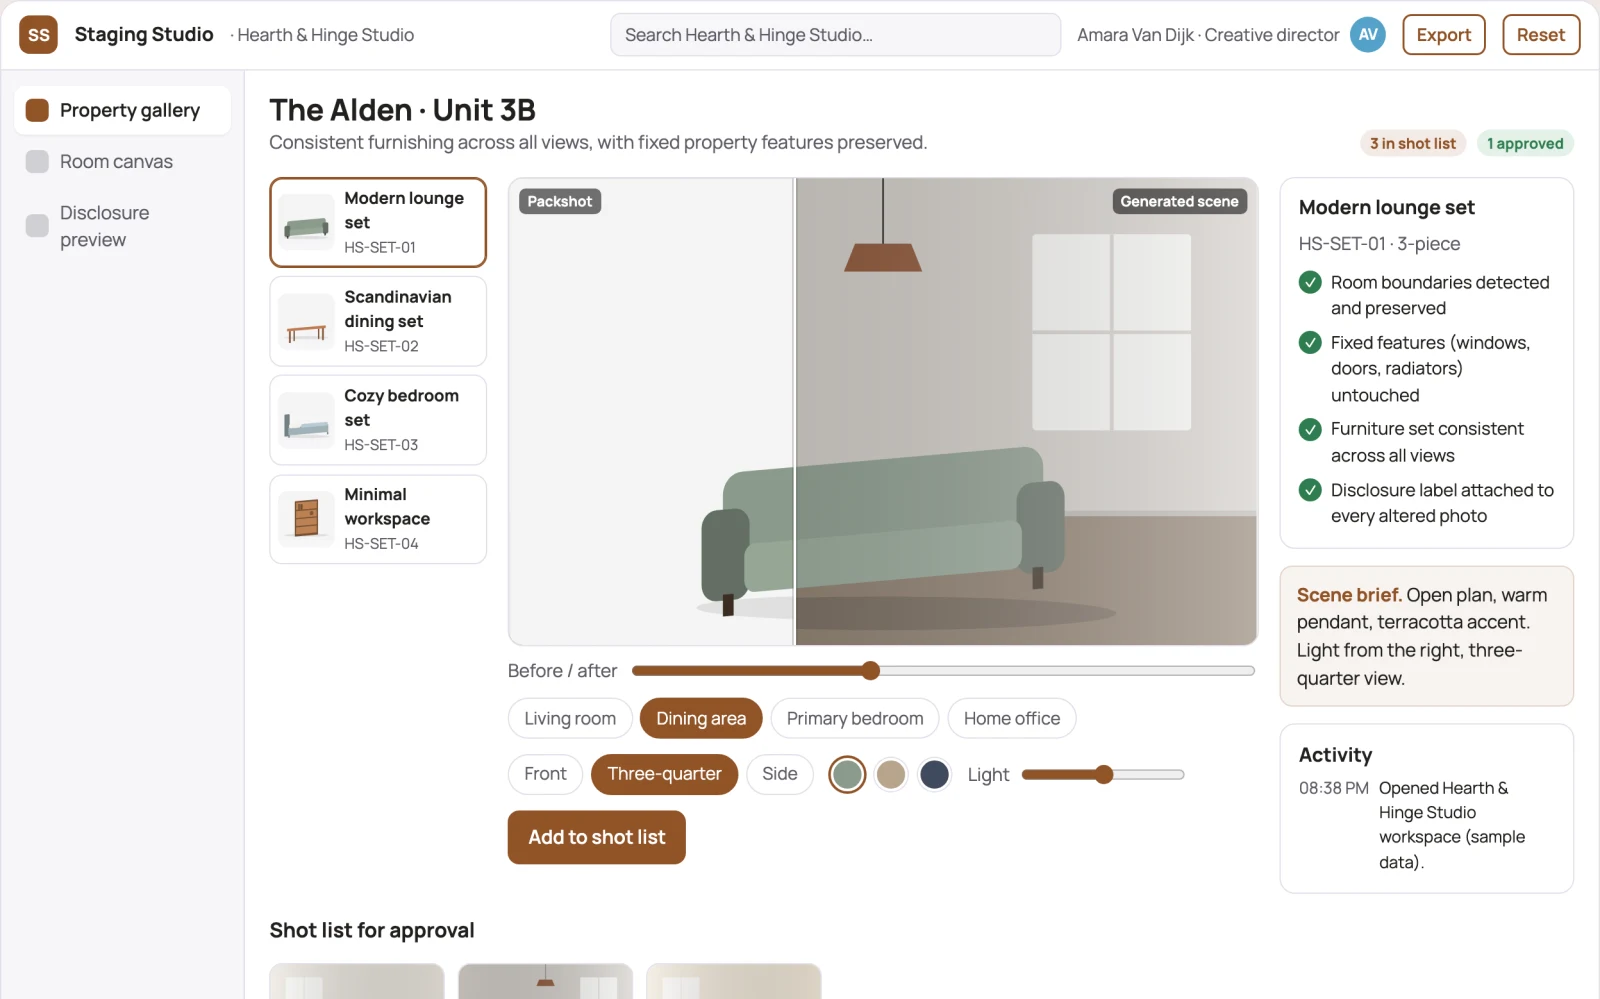Select the Scandinavian dining set card title
The width and height of the screenshot is (1600, 999).
[x=397, y=309]
